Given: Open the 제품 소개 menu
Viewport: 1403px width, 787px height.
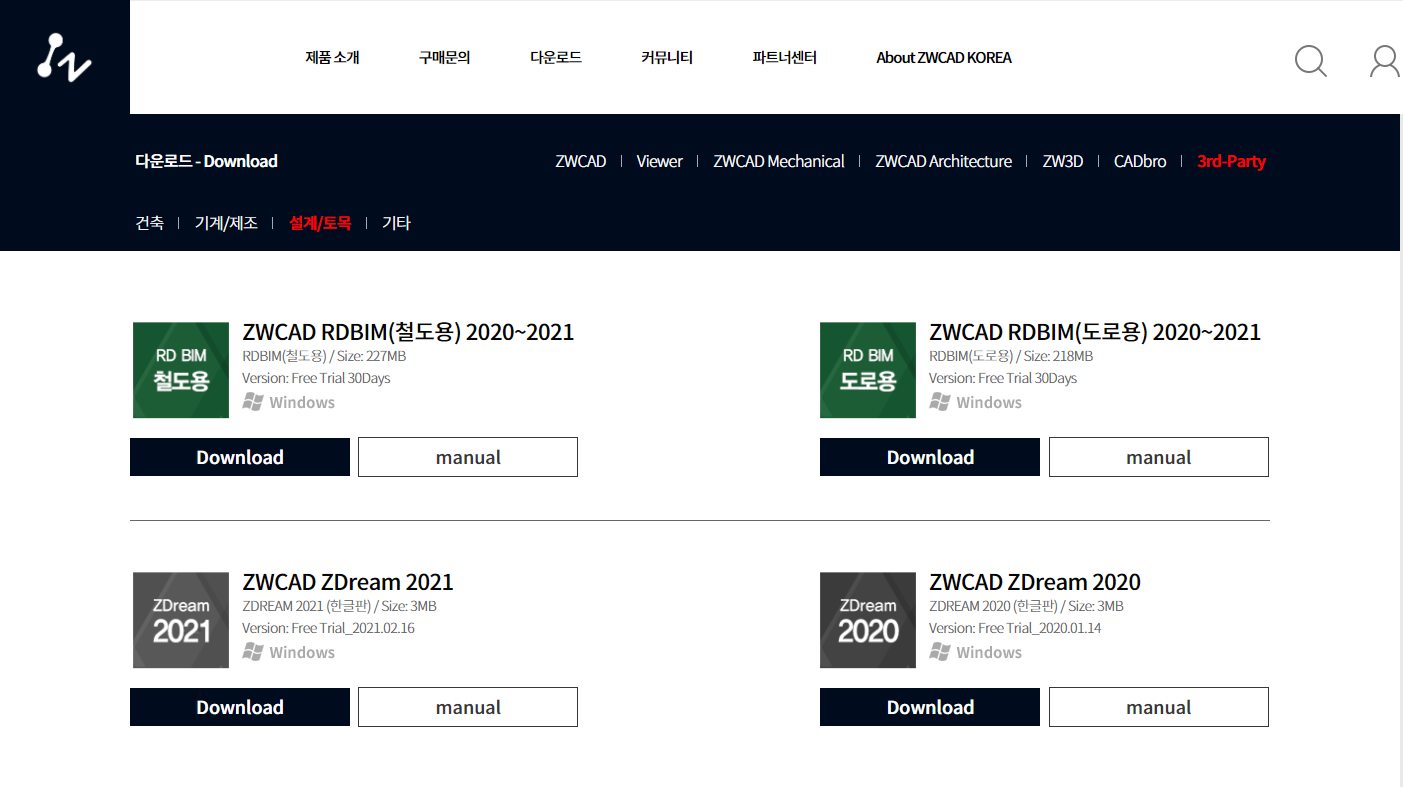Looking at the screenshot, I should tap(332, 57).
